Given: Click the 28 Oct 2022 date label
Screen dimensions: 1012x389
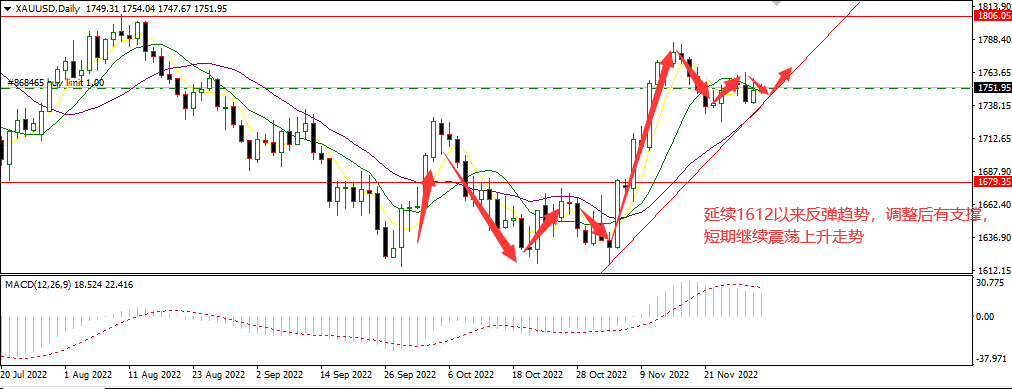Looking at the screenshot, I should click(602, 374).
